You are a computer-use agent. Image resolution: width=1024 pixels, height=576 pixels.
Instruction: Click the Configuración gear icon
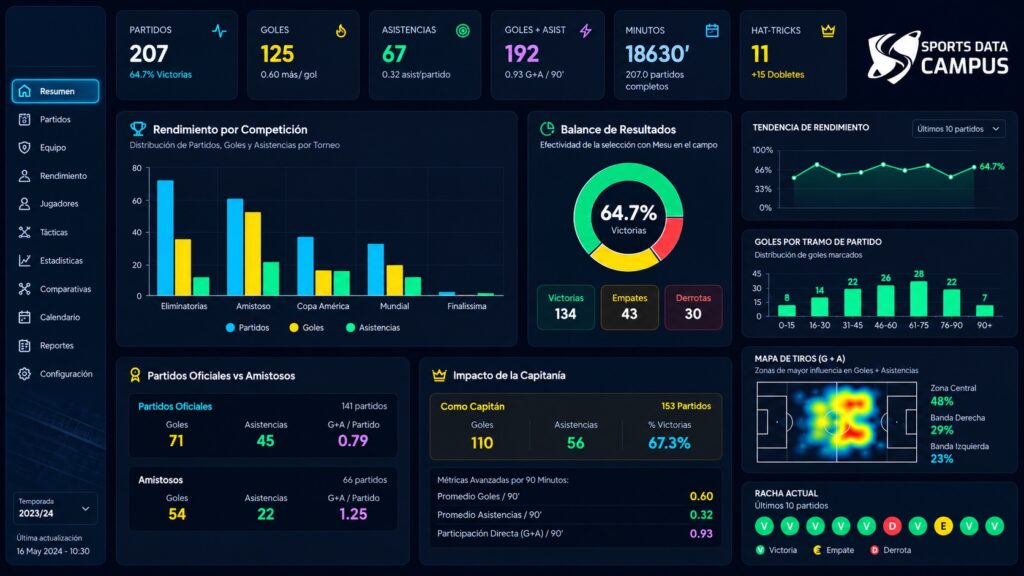pos(24,374)
